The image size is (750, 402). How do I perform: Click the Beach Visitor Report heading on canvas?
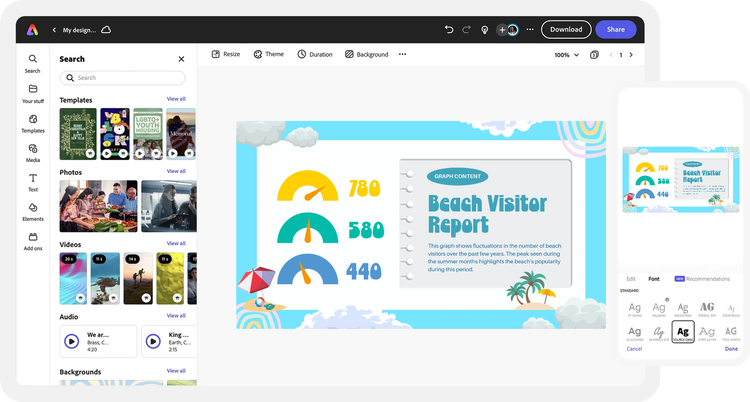(x=487, y=215)
